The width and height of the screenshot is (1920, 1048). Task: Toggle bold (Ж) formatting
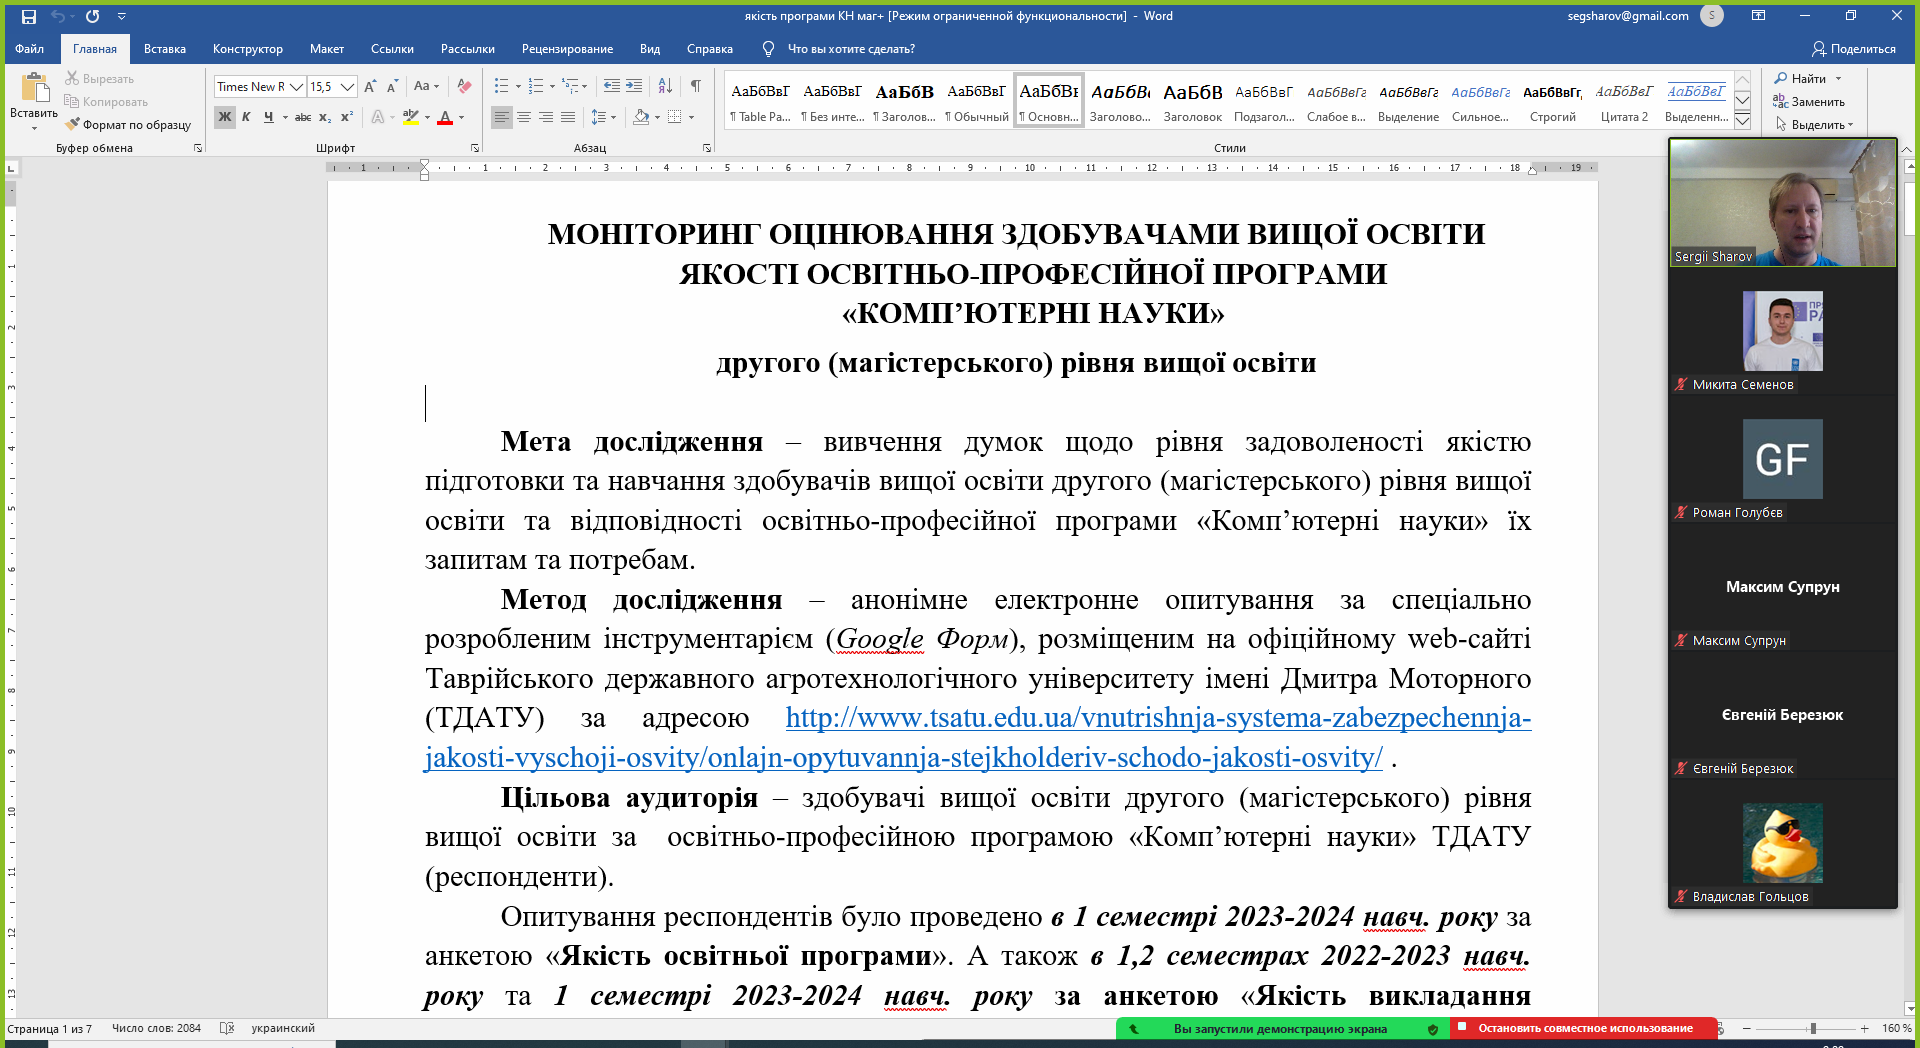coord(225,118)
